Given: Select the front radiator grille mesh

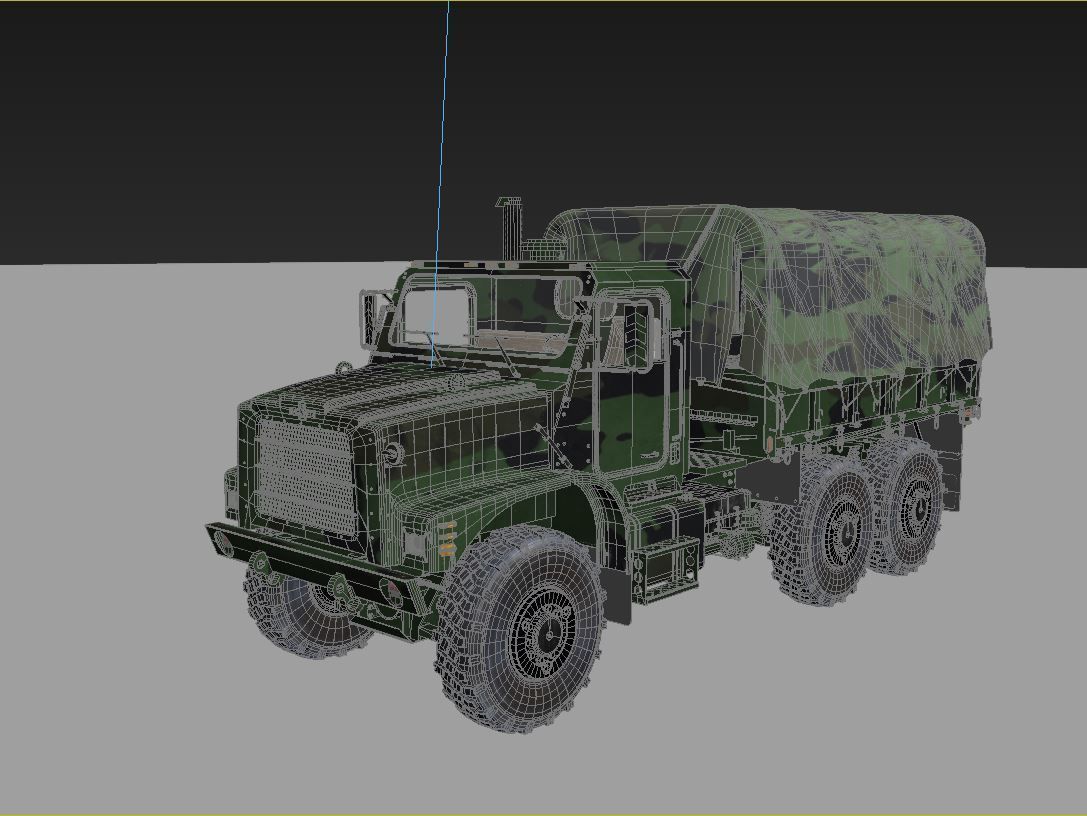Looking at the screenshot, I should coord(306,476).
